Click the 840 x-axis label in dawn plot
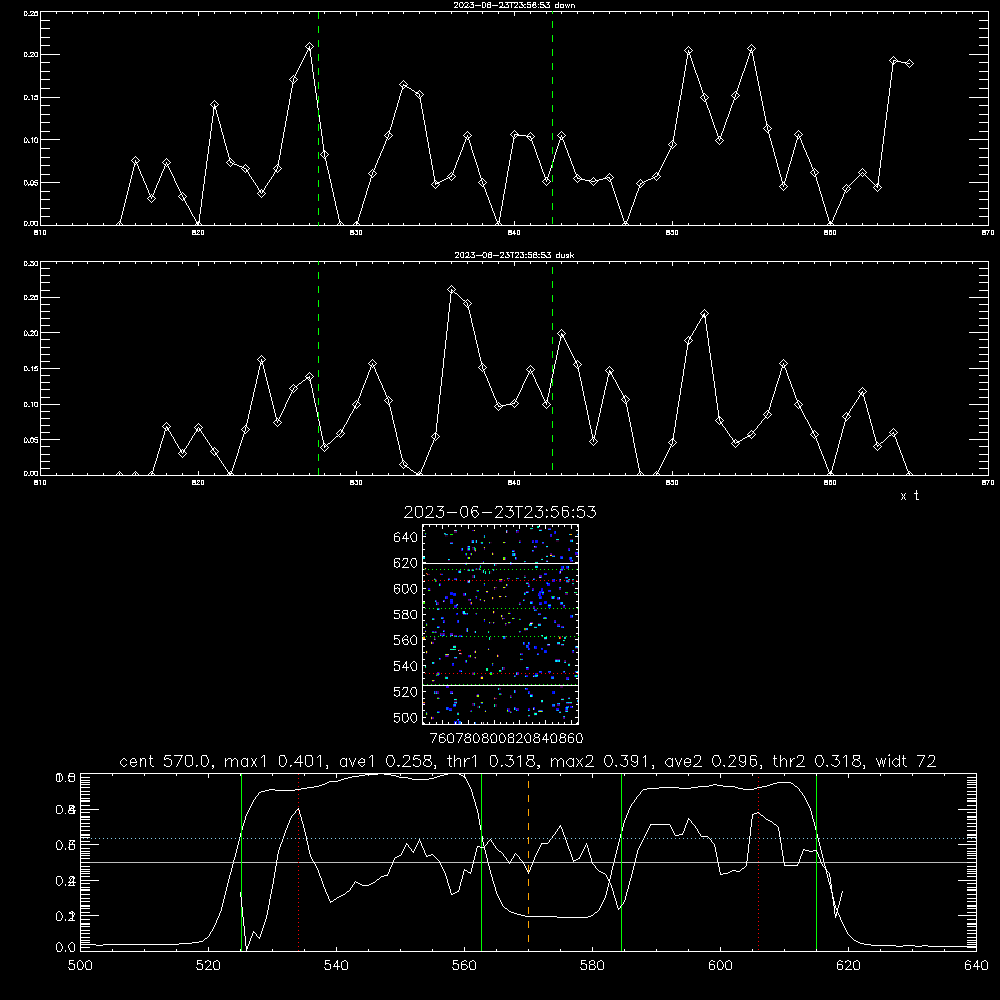Screen dimensions: 1000x1000 [514, 233]
